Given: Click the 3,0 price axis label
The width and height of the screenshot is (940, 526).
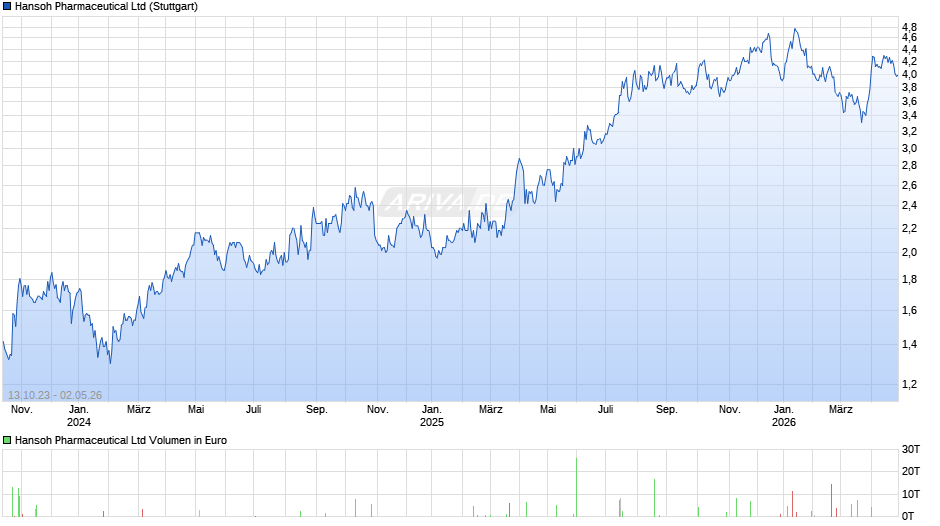Looking at the screenshot, I should [909, 148].
